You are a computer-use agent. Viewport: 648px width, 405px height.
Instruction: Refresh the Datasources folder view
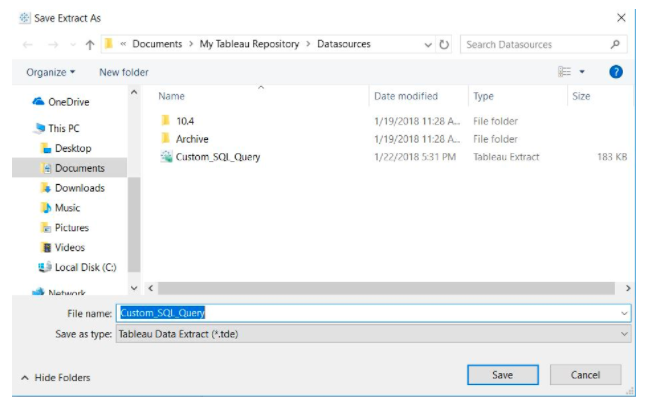point(444,44)
